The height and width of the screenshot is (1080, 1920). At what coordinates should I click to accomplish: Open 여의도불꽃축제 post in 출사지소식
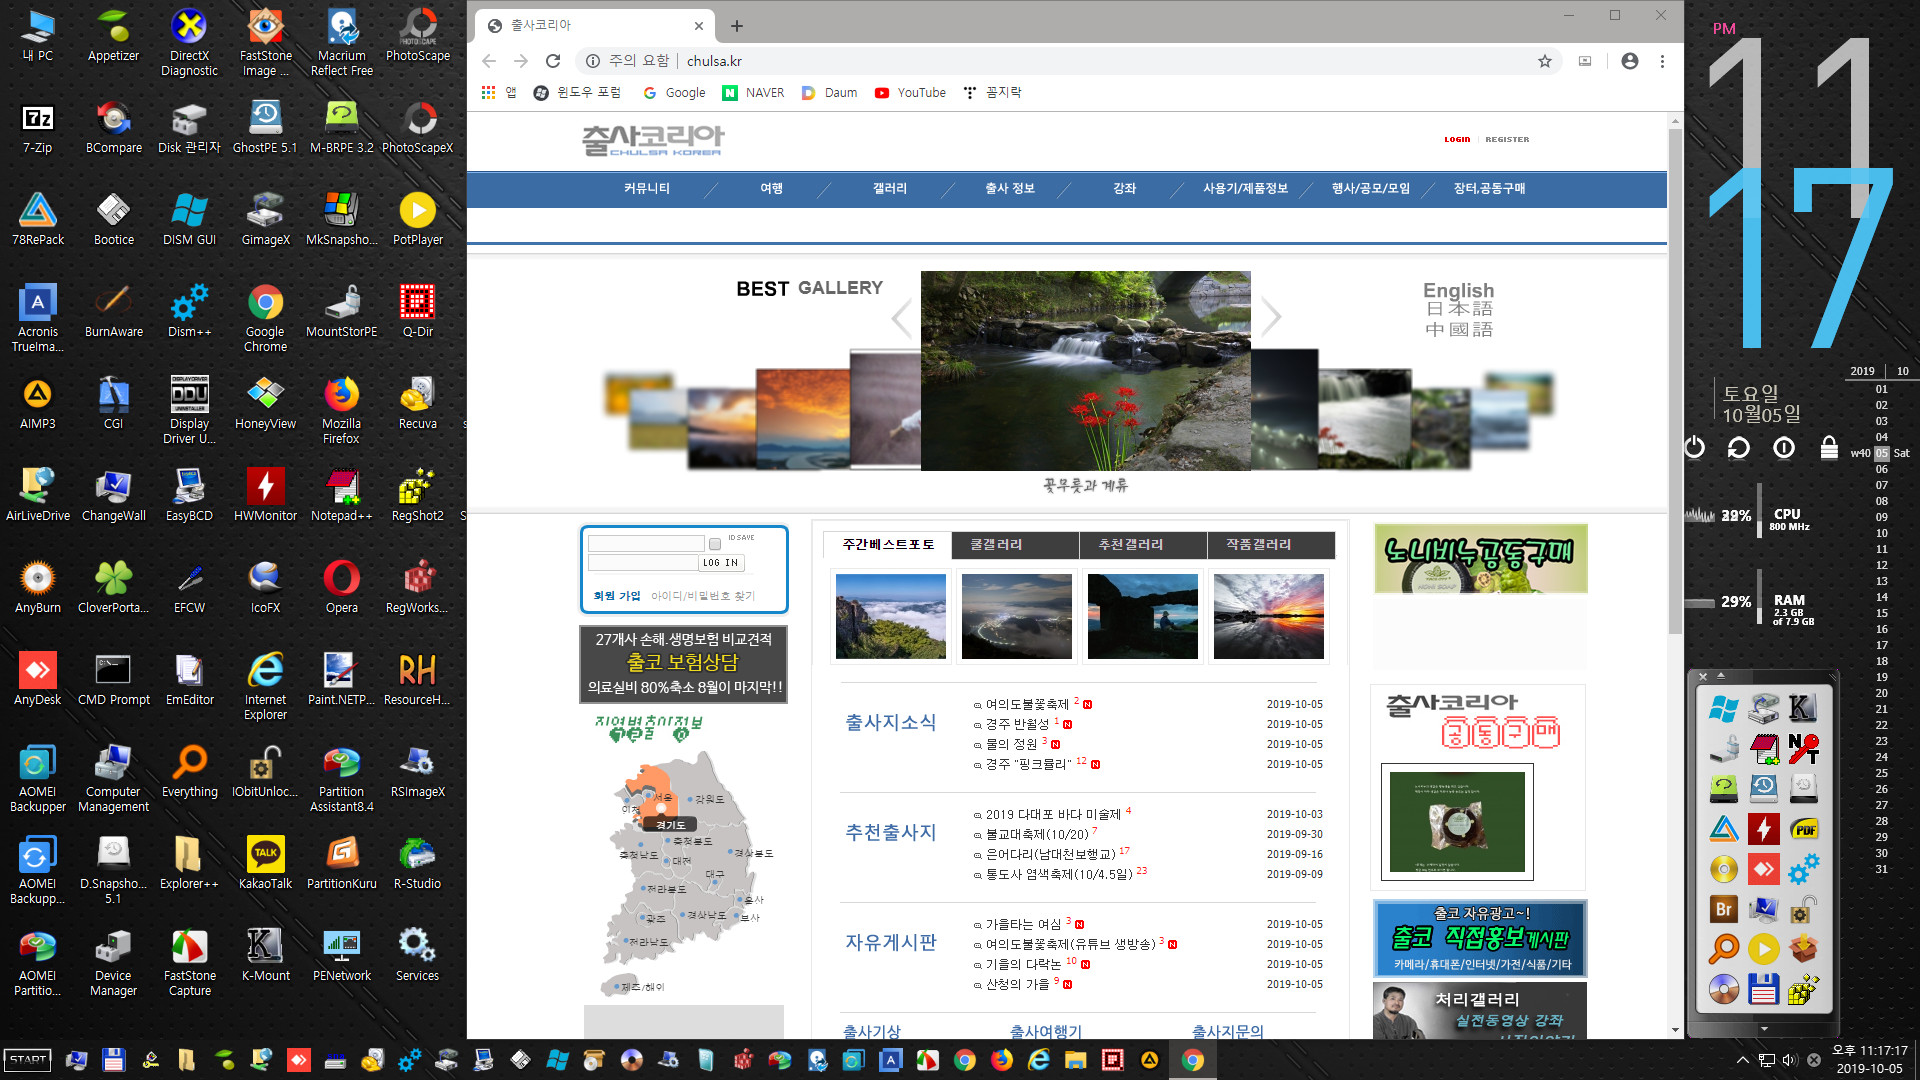coord(1027,705)
